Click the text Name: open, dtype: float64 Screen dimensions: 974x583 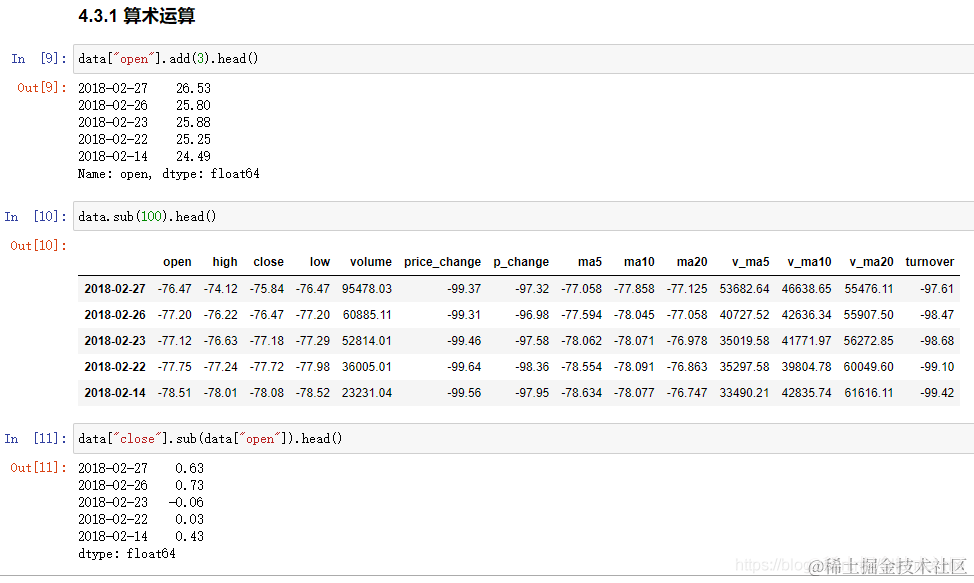[168, 174]
